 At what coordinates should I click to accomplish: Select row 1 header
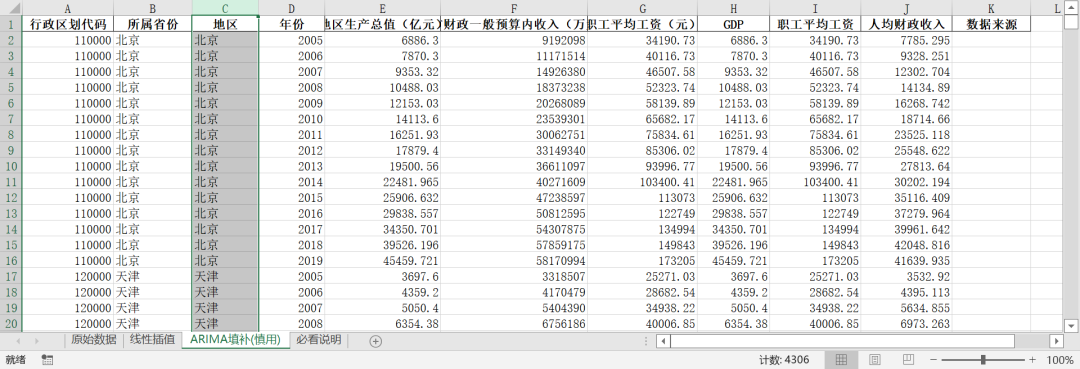[11, 24]
